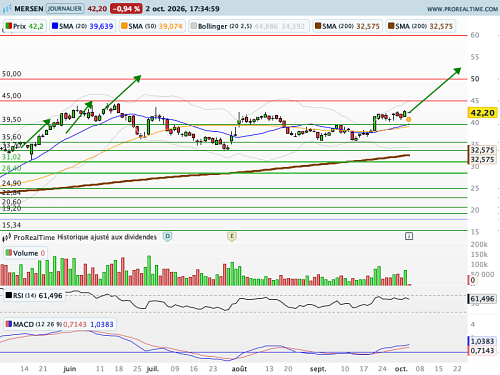
Task: Click the MERSEN ticker name
Action: click(x=29, y=9)
